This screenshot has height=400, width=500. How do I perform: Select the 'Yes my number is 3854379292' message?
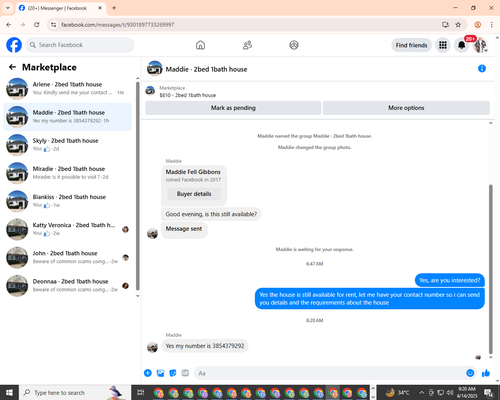pos(205,346)
